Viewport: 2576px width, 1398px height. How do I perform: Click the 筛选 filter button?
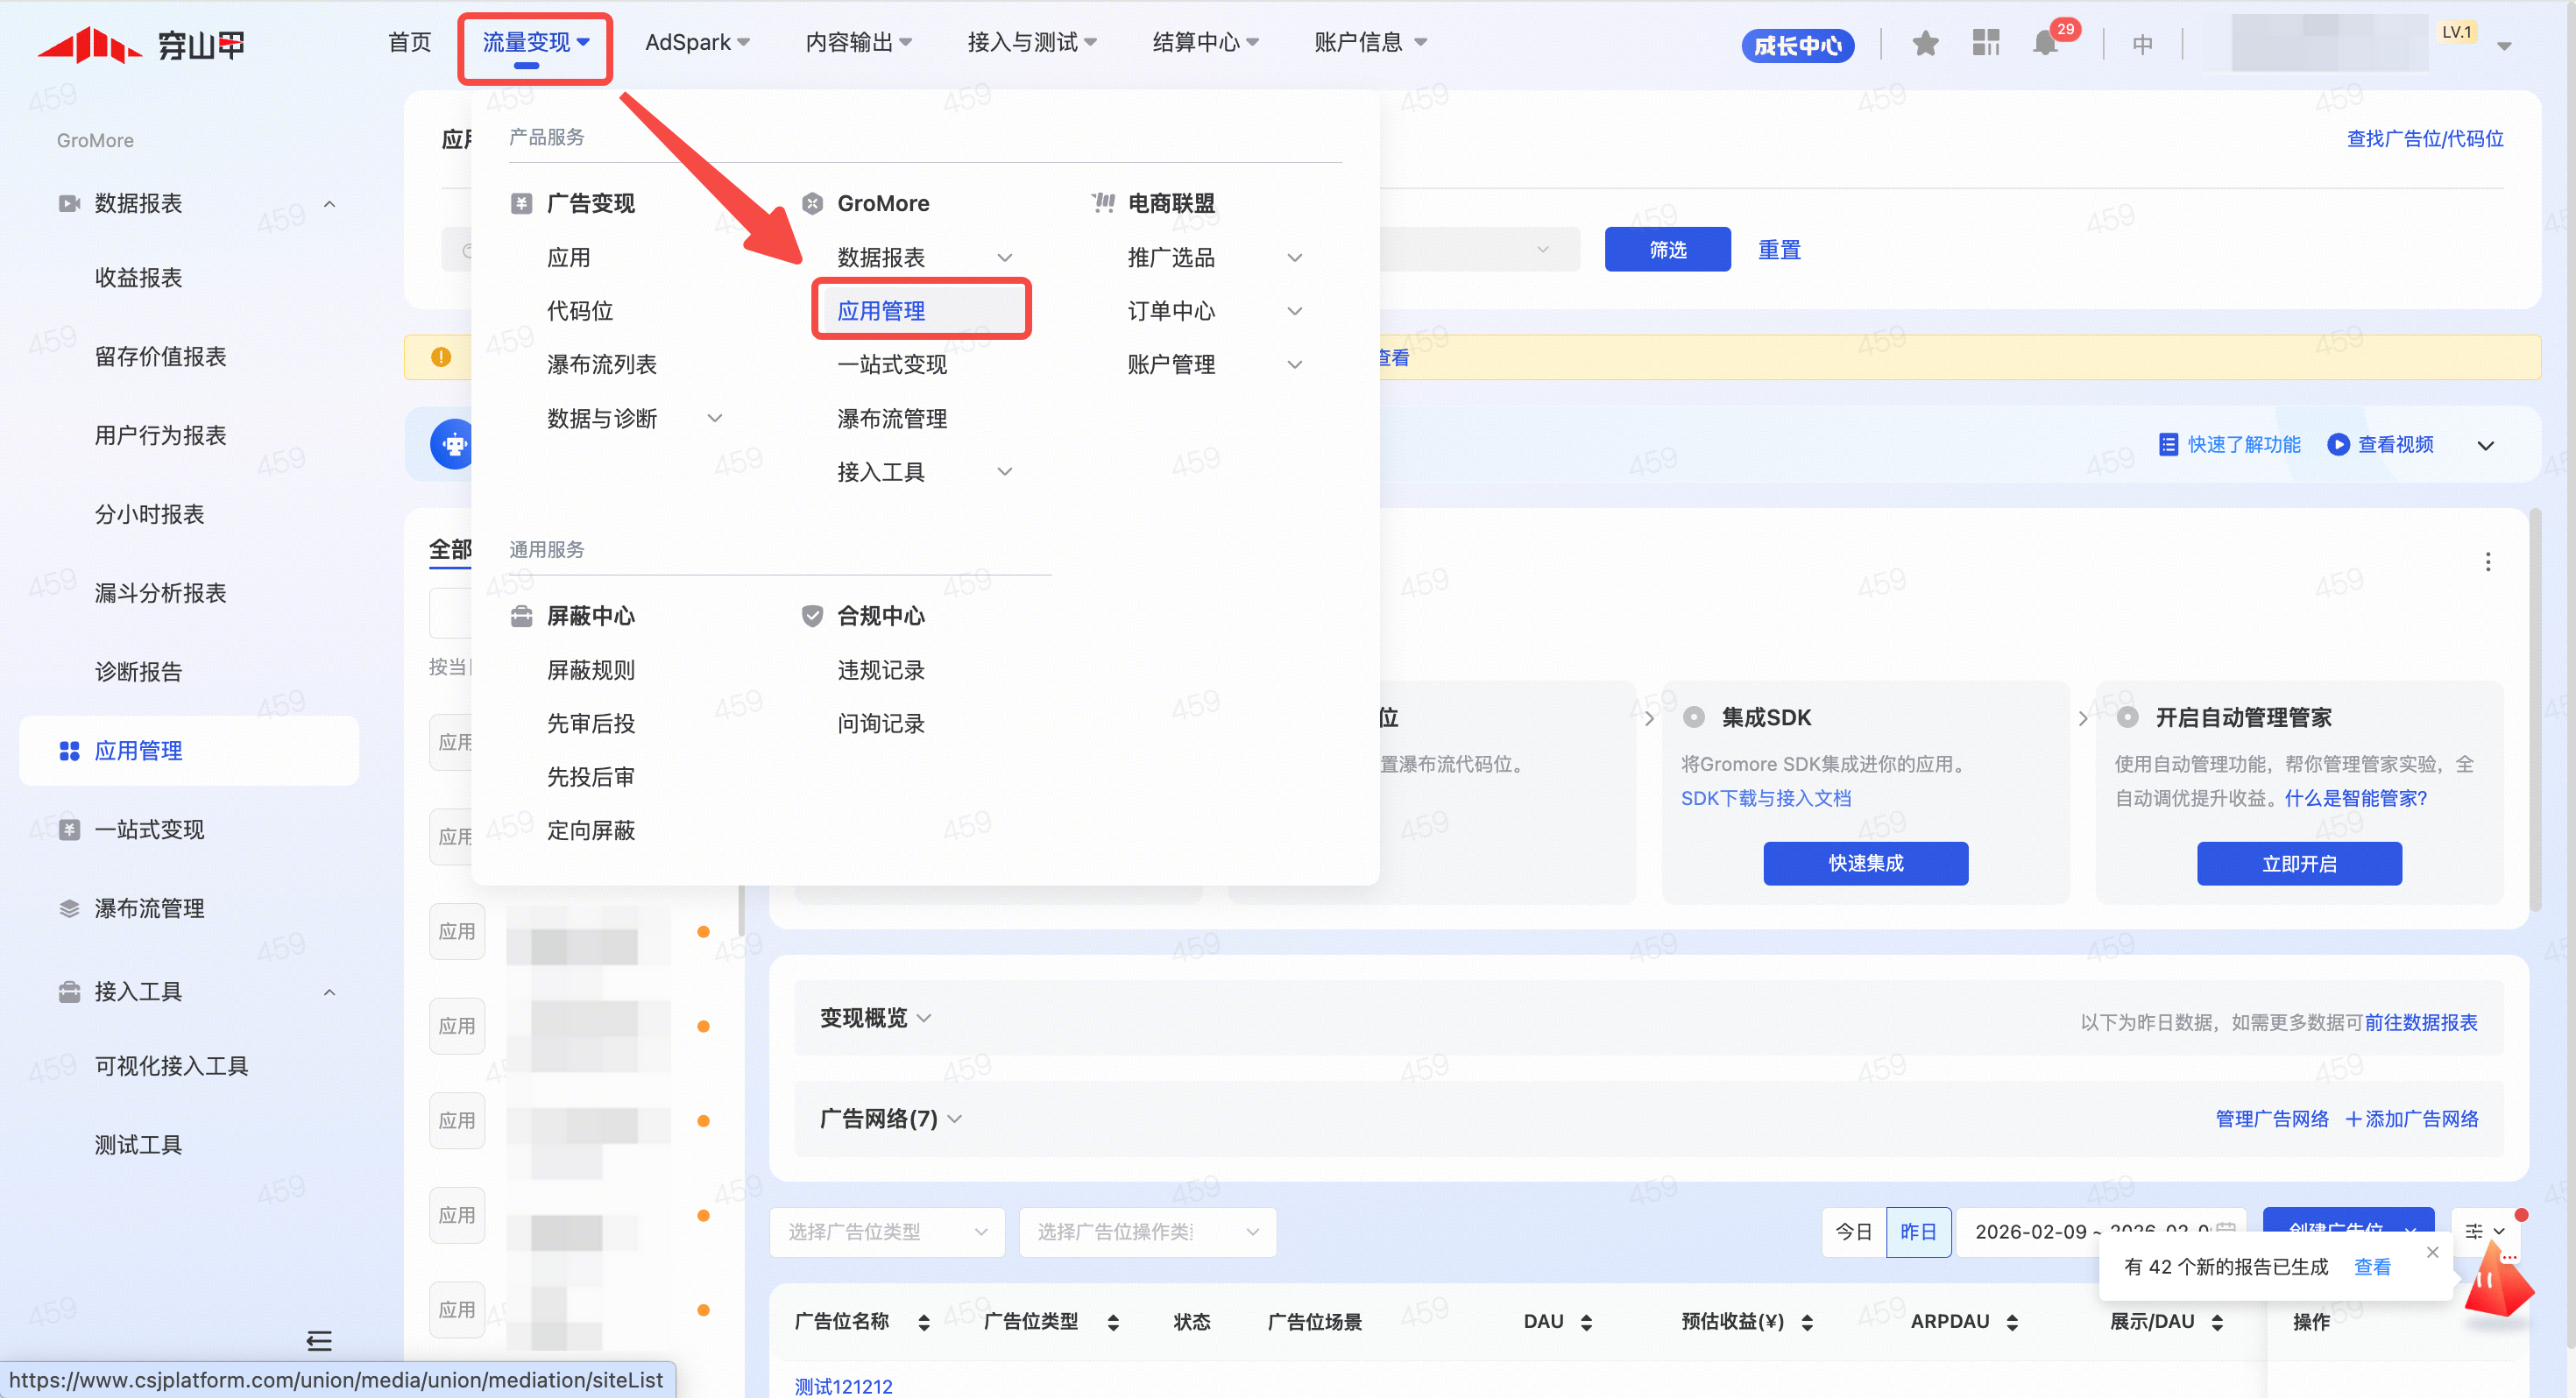(x=1667, y=249)
